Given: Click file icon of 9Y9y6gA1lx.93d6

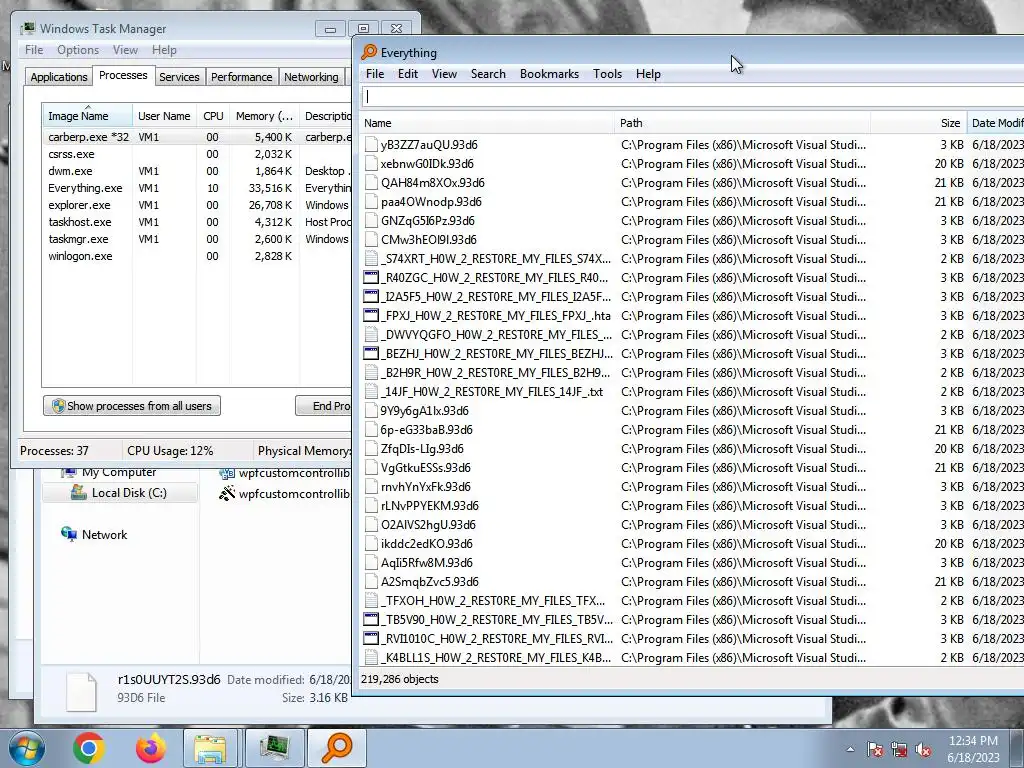Looking at the screenshot, I should click(x=371, y=411).
